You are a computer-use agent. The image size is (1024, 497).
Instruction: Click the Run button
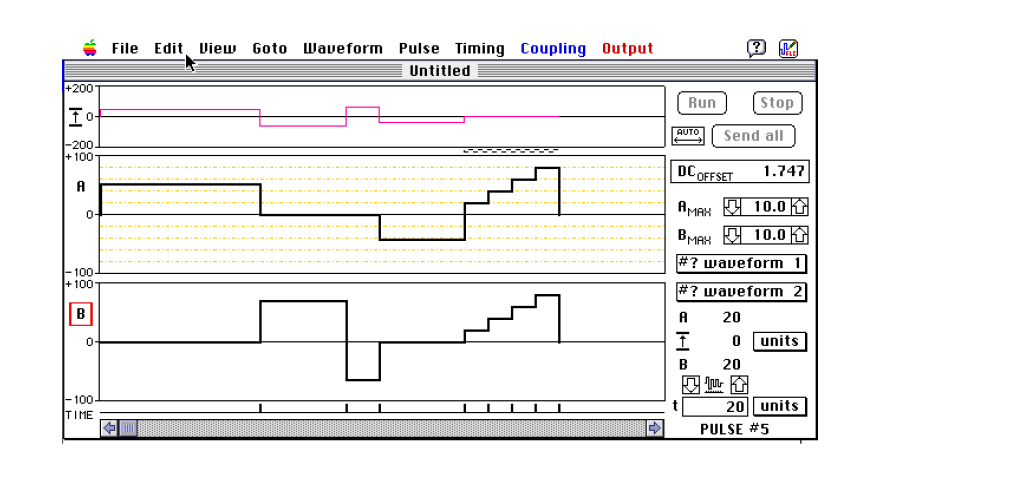click(702, 103)
